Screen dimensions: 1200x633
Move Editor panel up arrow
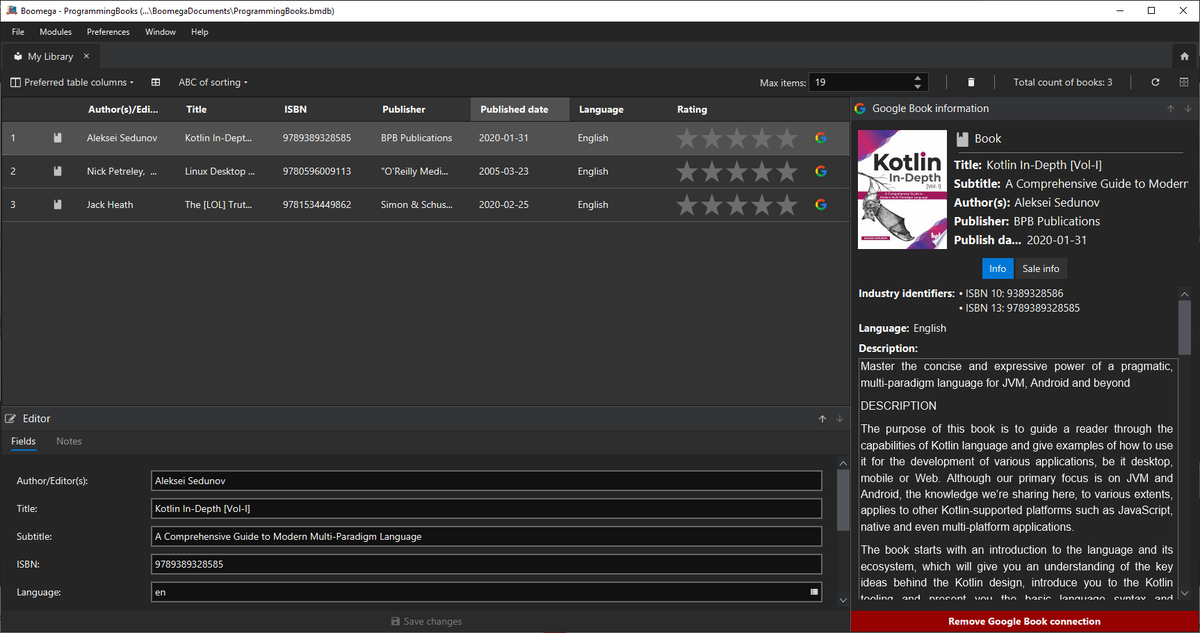pos(822,418)
